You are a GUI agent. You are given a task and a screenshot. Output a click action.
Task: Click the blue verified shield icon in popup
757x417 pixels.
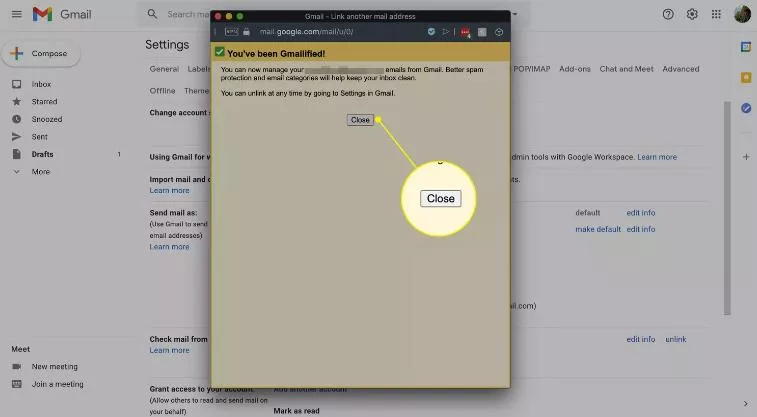[431, 32]
